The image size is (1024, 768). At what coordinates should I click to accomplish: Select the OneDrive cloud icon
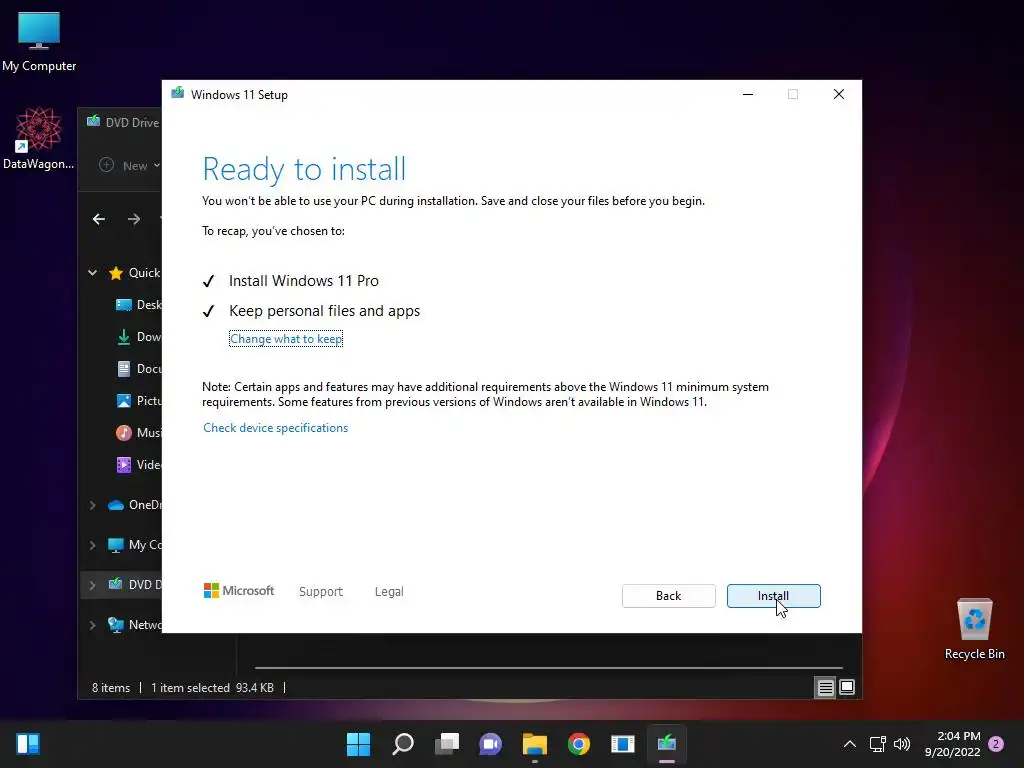pos(116,505)
